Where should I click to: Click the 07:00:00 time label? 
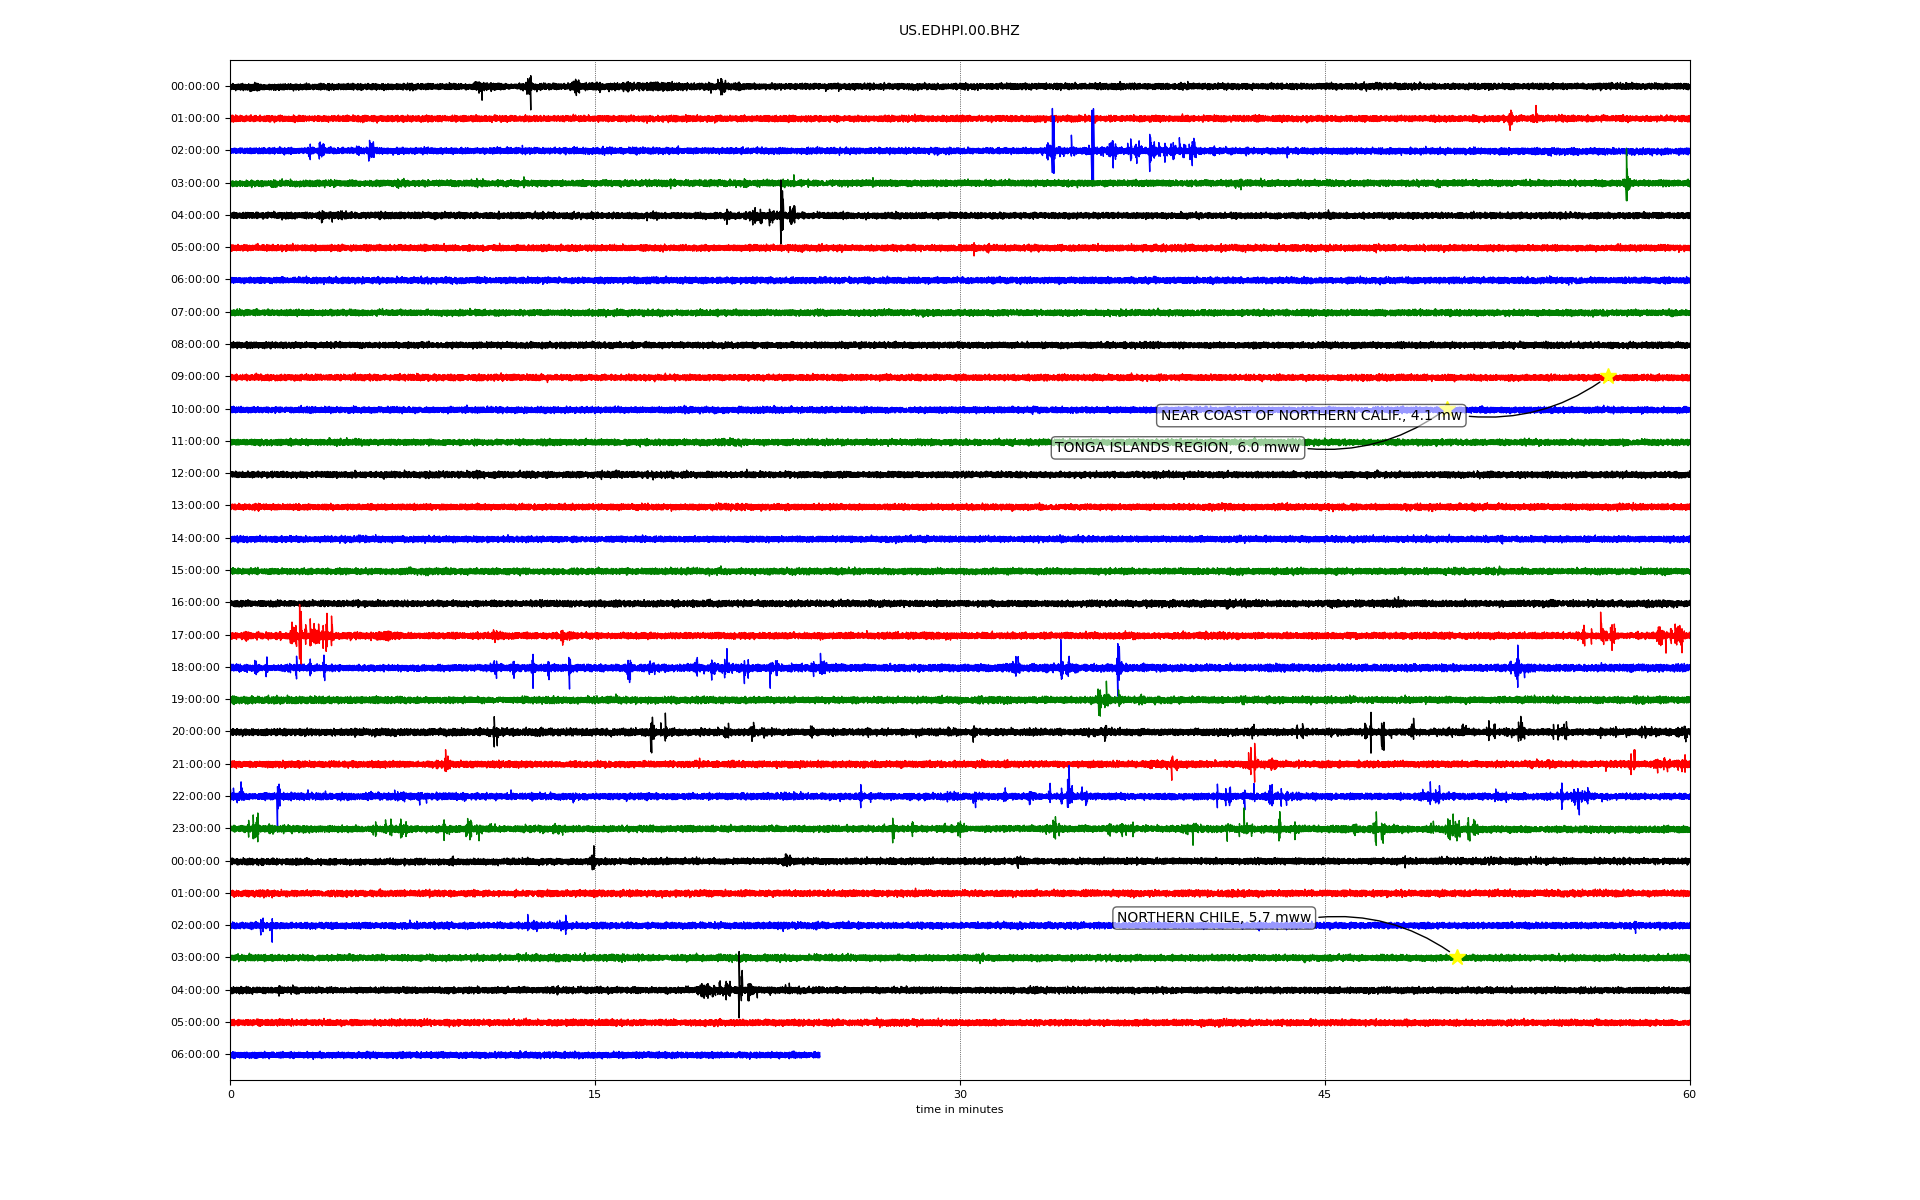coord(195,313)
